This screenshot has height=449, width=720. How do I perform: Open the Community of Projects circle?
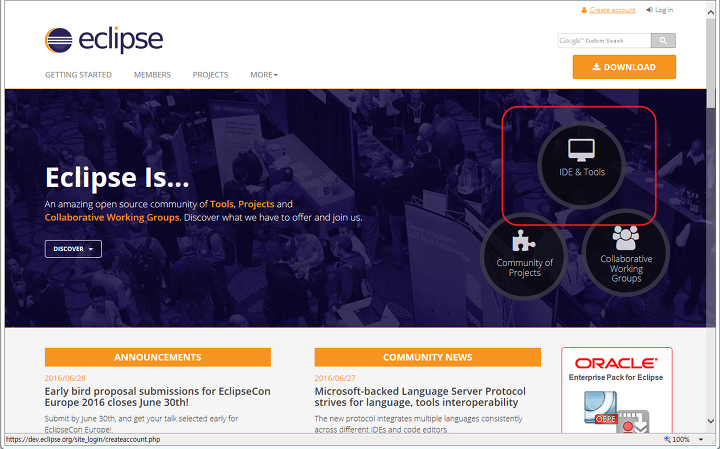(x=524, y=256)
